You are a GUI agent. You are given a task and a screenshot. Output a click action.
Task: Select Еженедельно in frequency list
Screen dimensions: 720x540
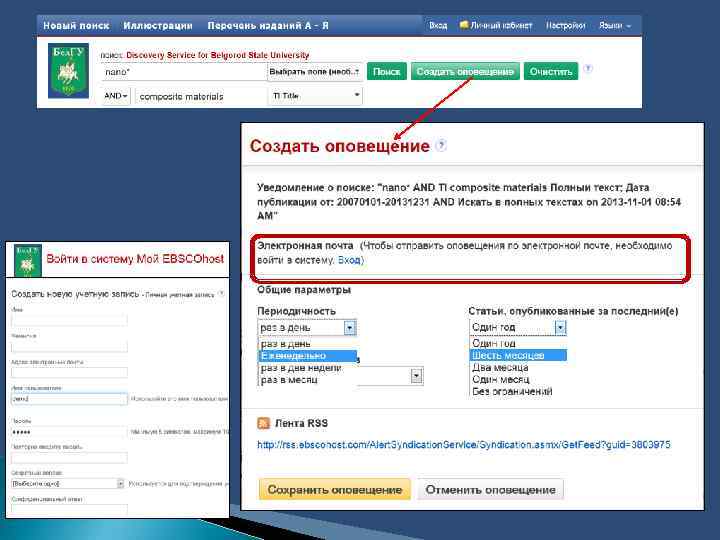point(308,355)
